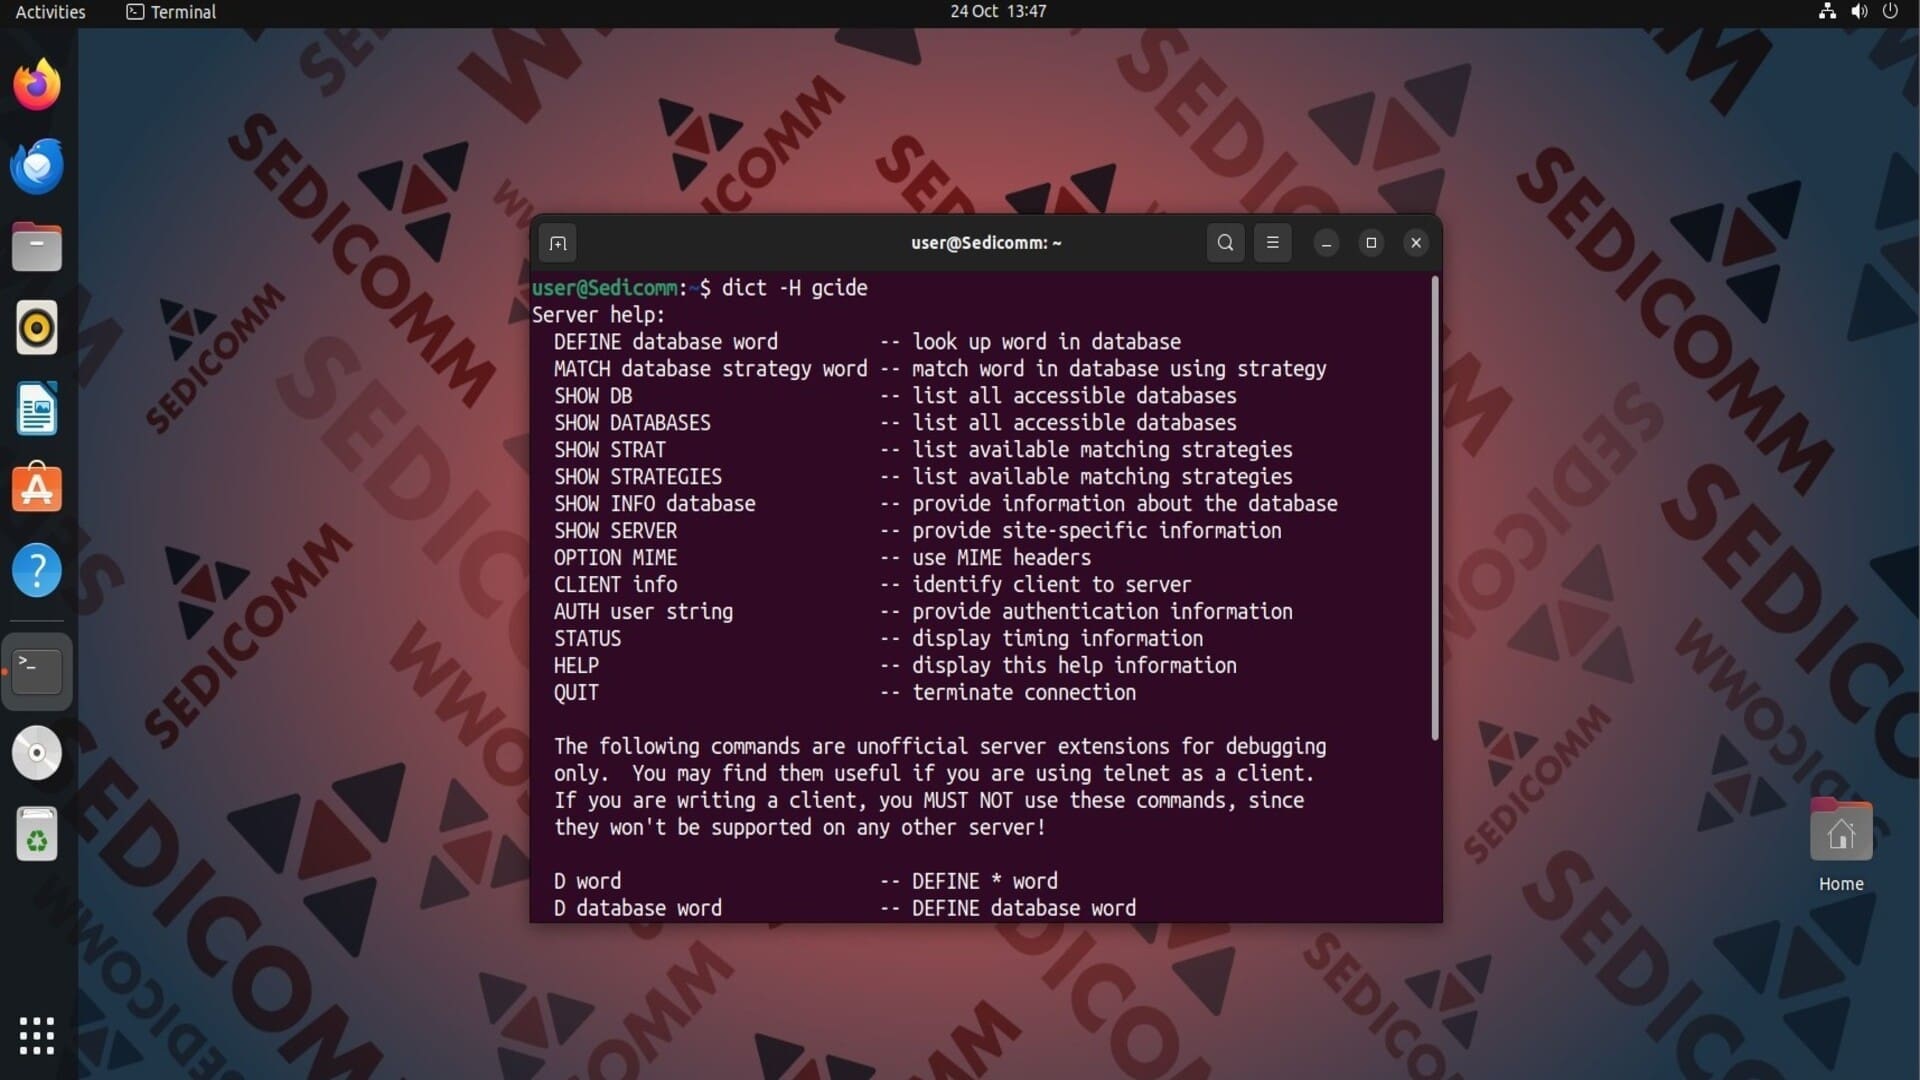
Task: Open the Files manager in dock
Action: (37, 247)
